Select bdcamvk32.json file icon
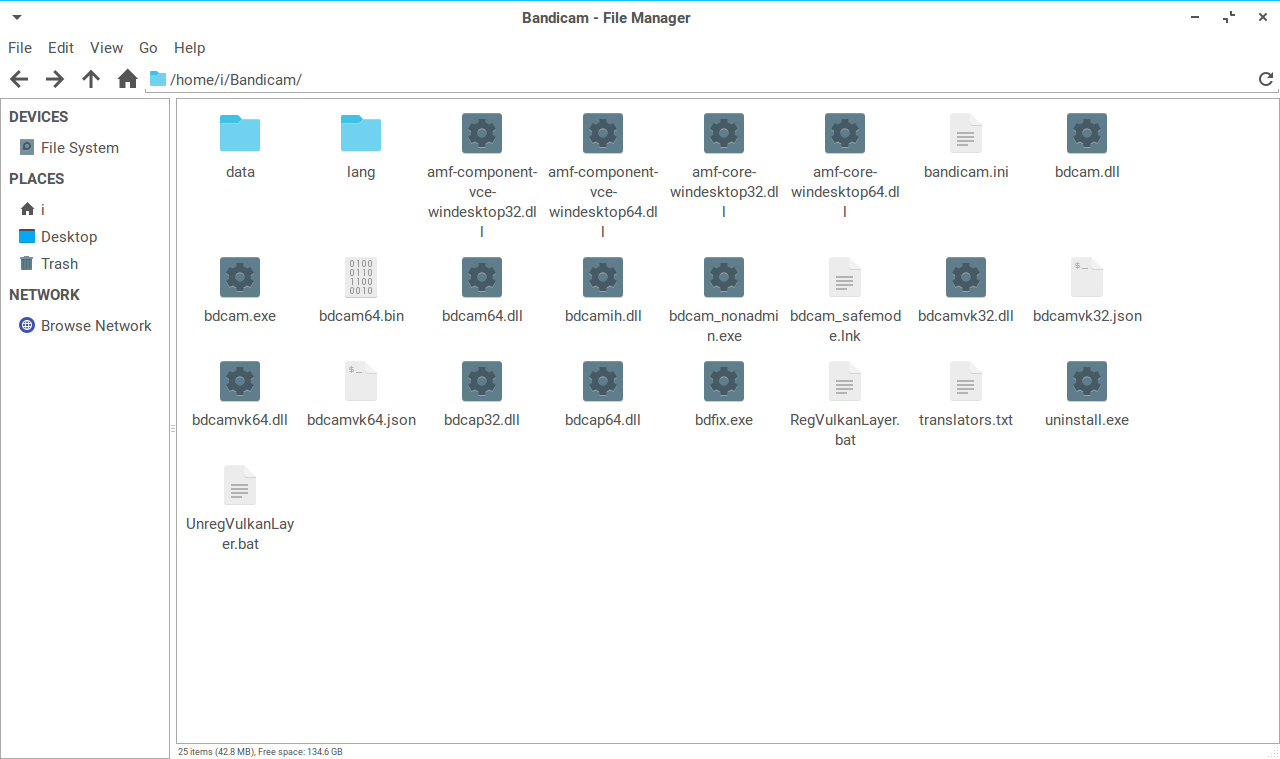 1087,277
